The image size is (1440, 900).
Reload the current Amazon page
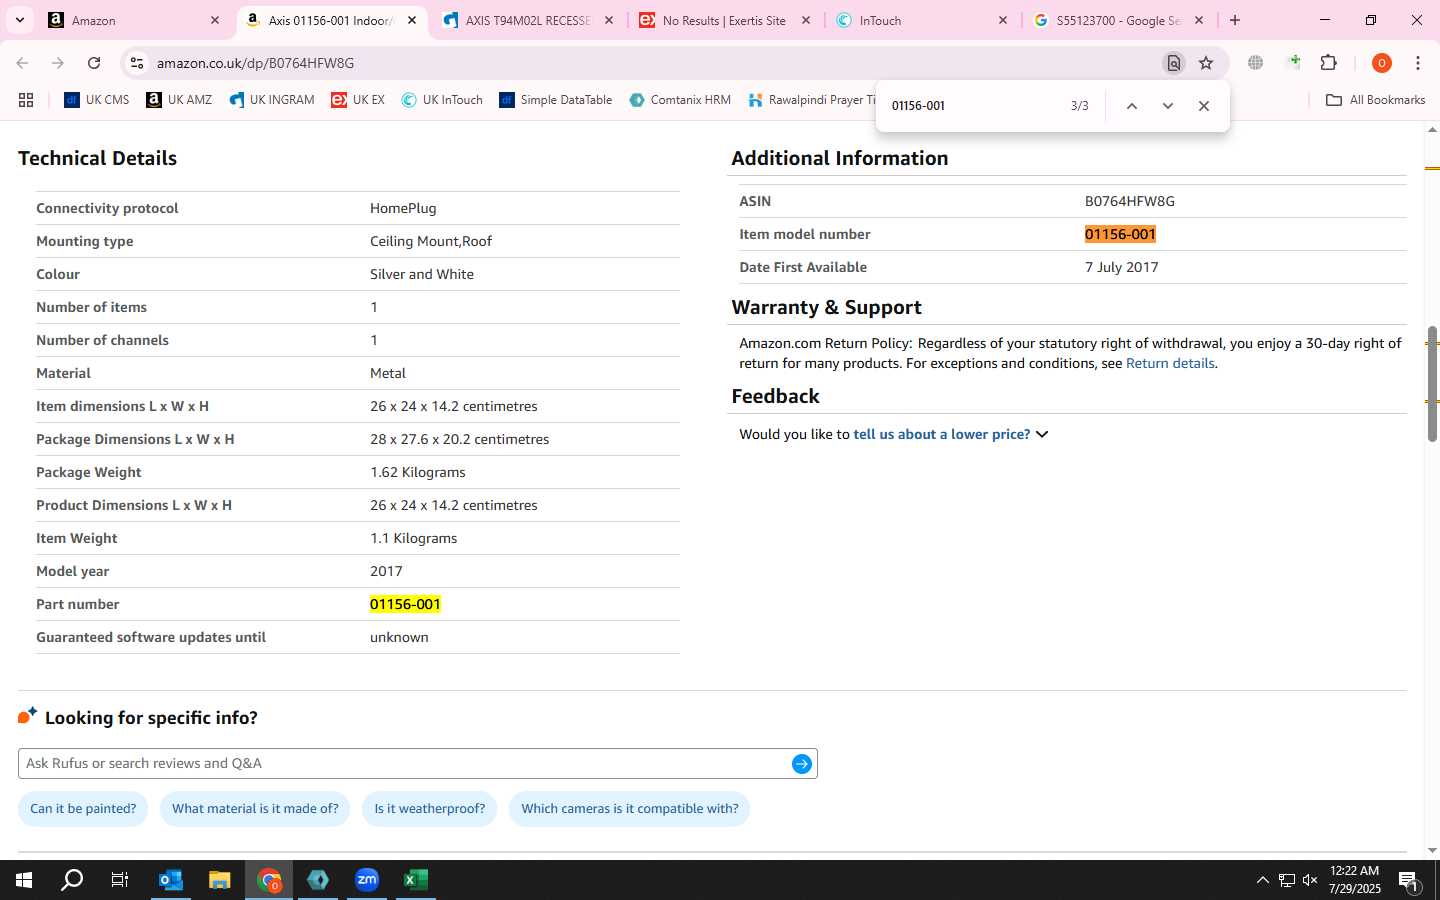click(94, 63)
